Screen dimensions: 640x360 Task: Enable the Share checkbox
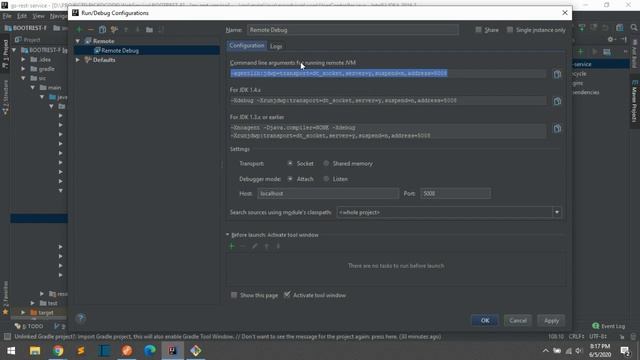coord(478,30)
